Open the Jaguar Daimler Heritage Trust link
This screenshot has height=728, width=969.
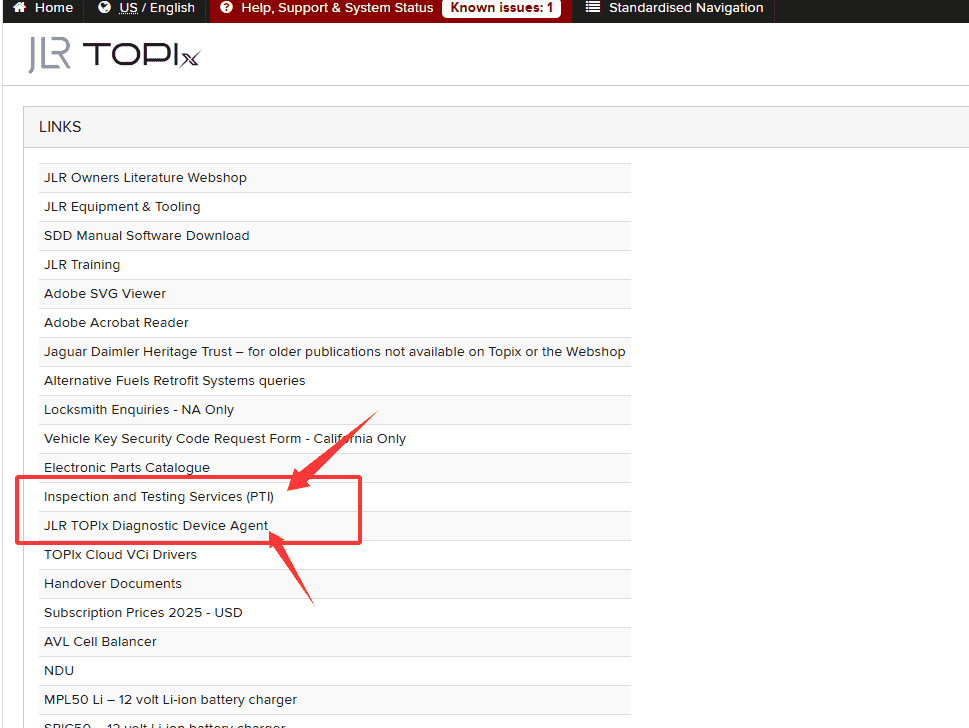pyautogui.click(x=334, y=352)
